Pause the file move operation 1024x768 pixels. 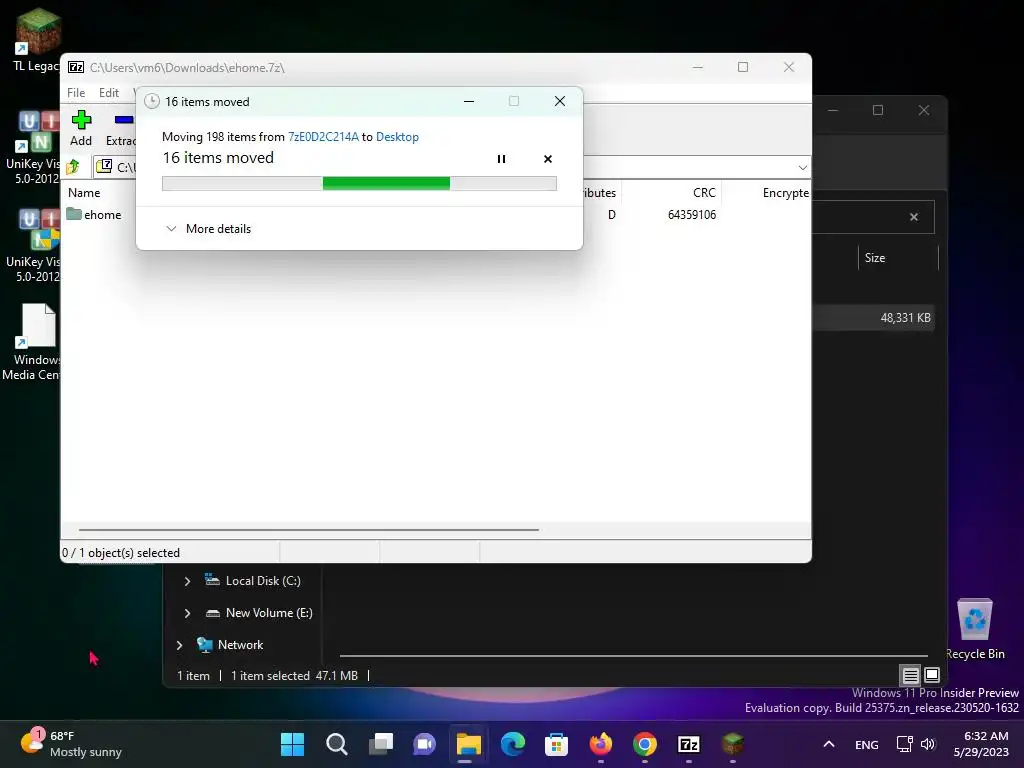point(501,159)
